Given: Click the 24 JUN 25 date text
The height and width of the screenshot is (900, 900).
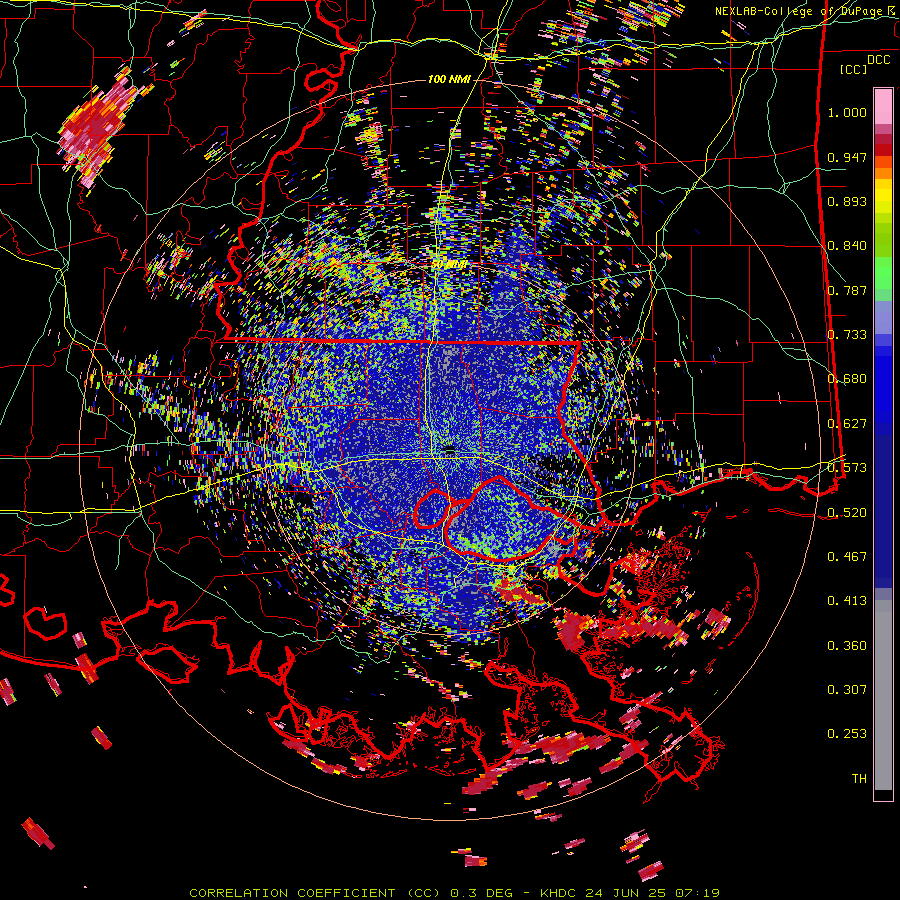Looking at the screenshot, I should (629, 893).
